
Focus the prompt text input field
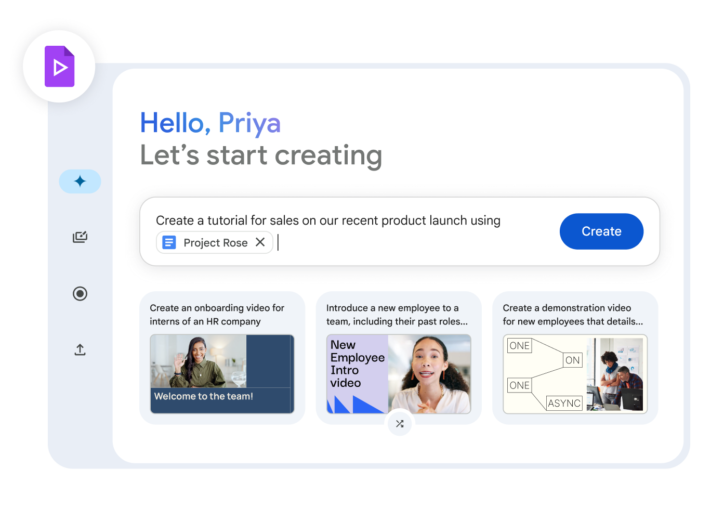pos(399,231)
